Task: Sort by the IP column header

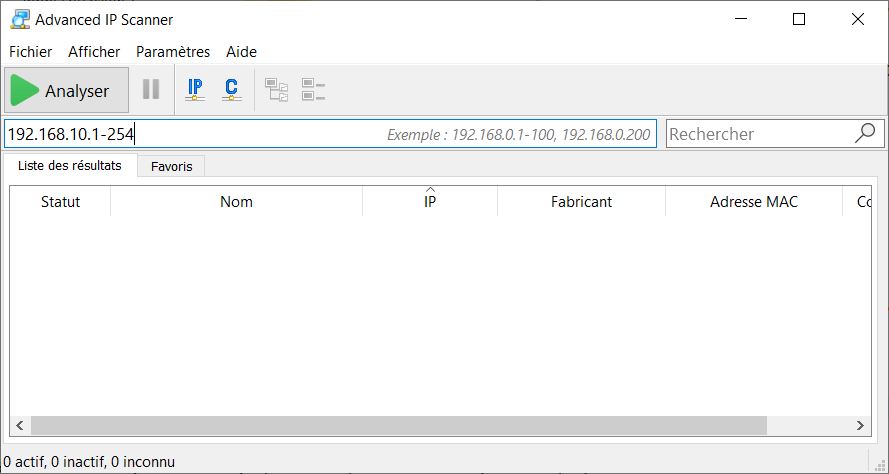Action: pyautogui.click(x=430, y=201)
